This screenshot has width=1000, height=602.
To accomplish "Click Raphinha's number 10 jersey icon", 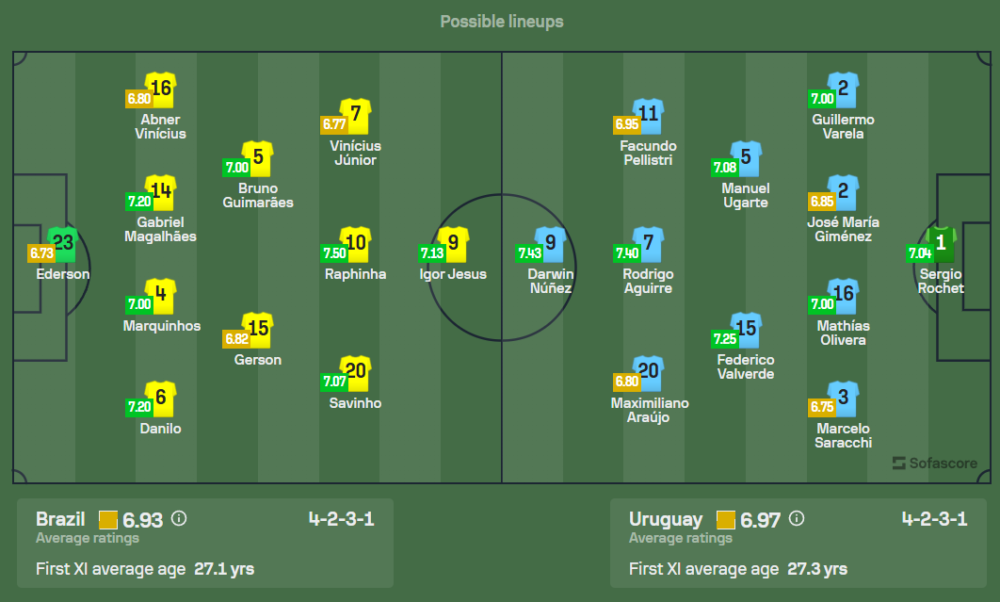I will [356, 243].
